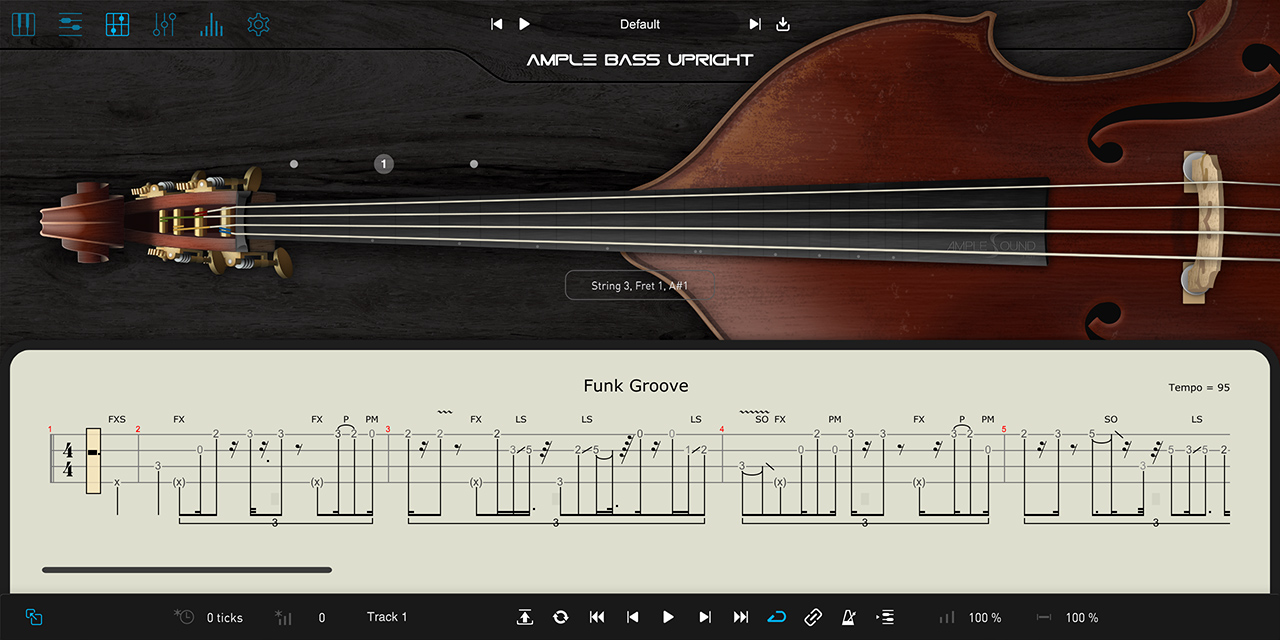Open the Track 1 selector
Image resolution: width=1280 pixels, height=640 pixels.
click(x=387, y=617)
